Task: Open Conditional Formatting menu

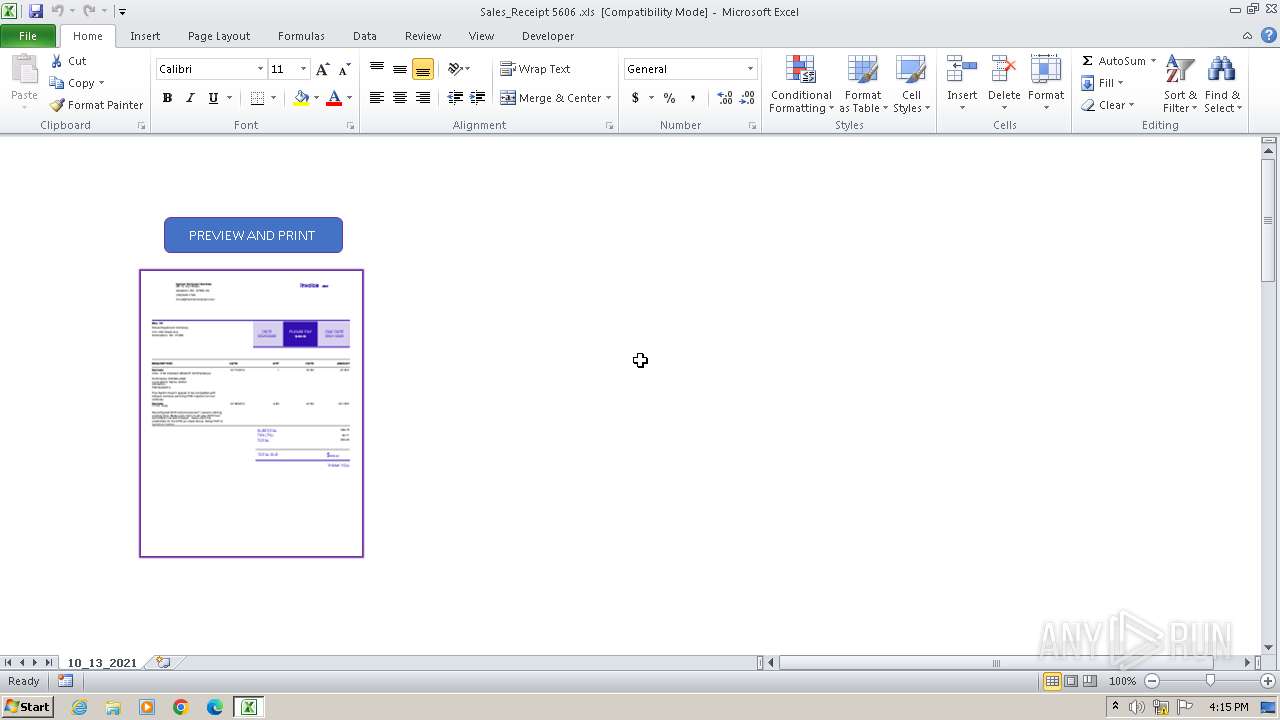Action: coord(800,85)
